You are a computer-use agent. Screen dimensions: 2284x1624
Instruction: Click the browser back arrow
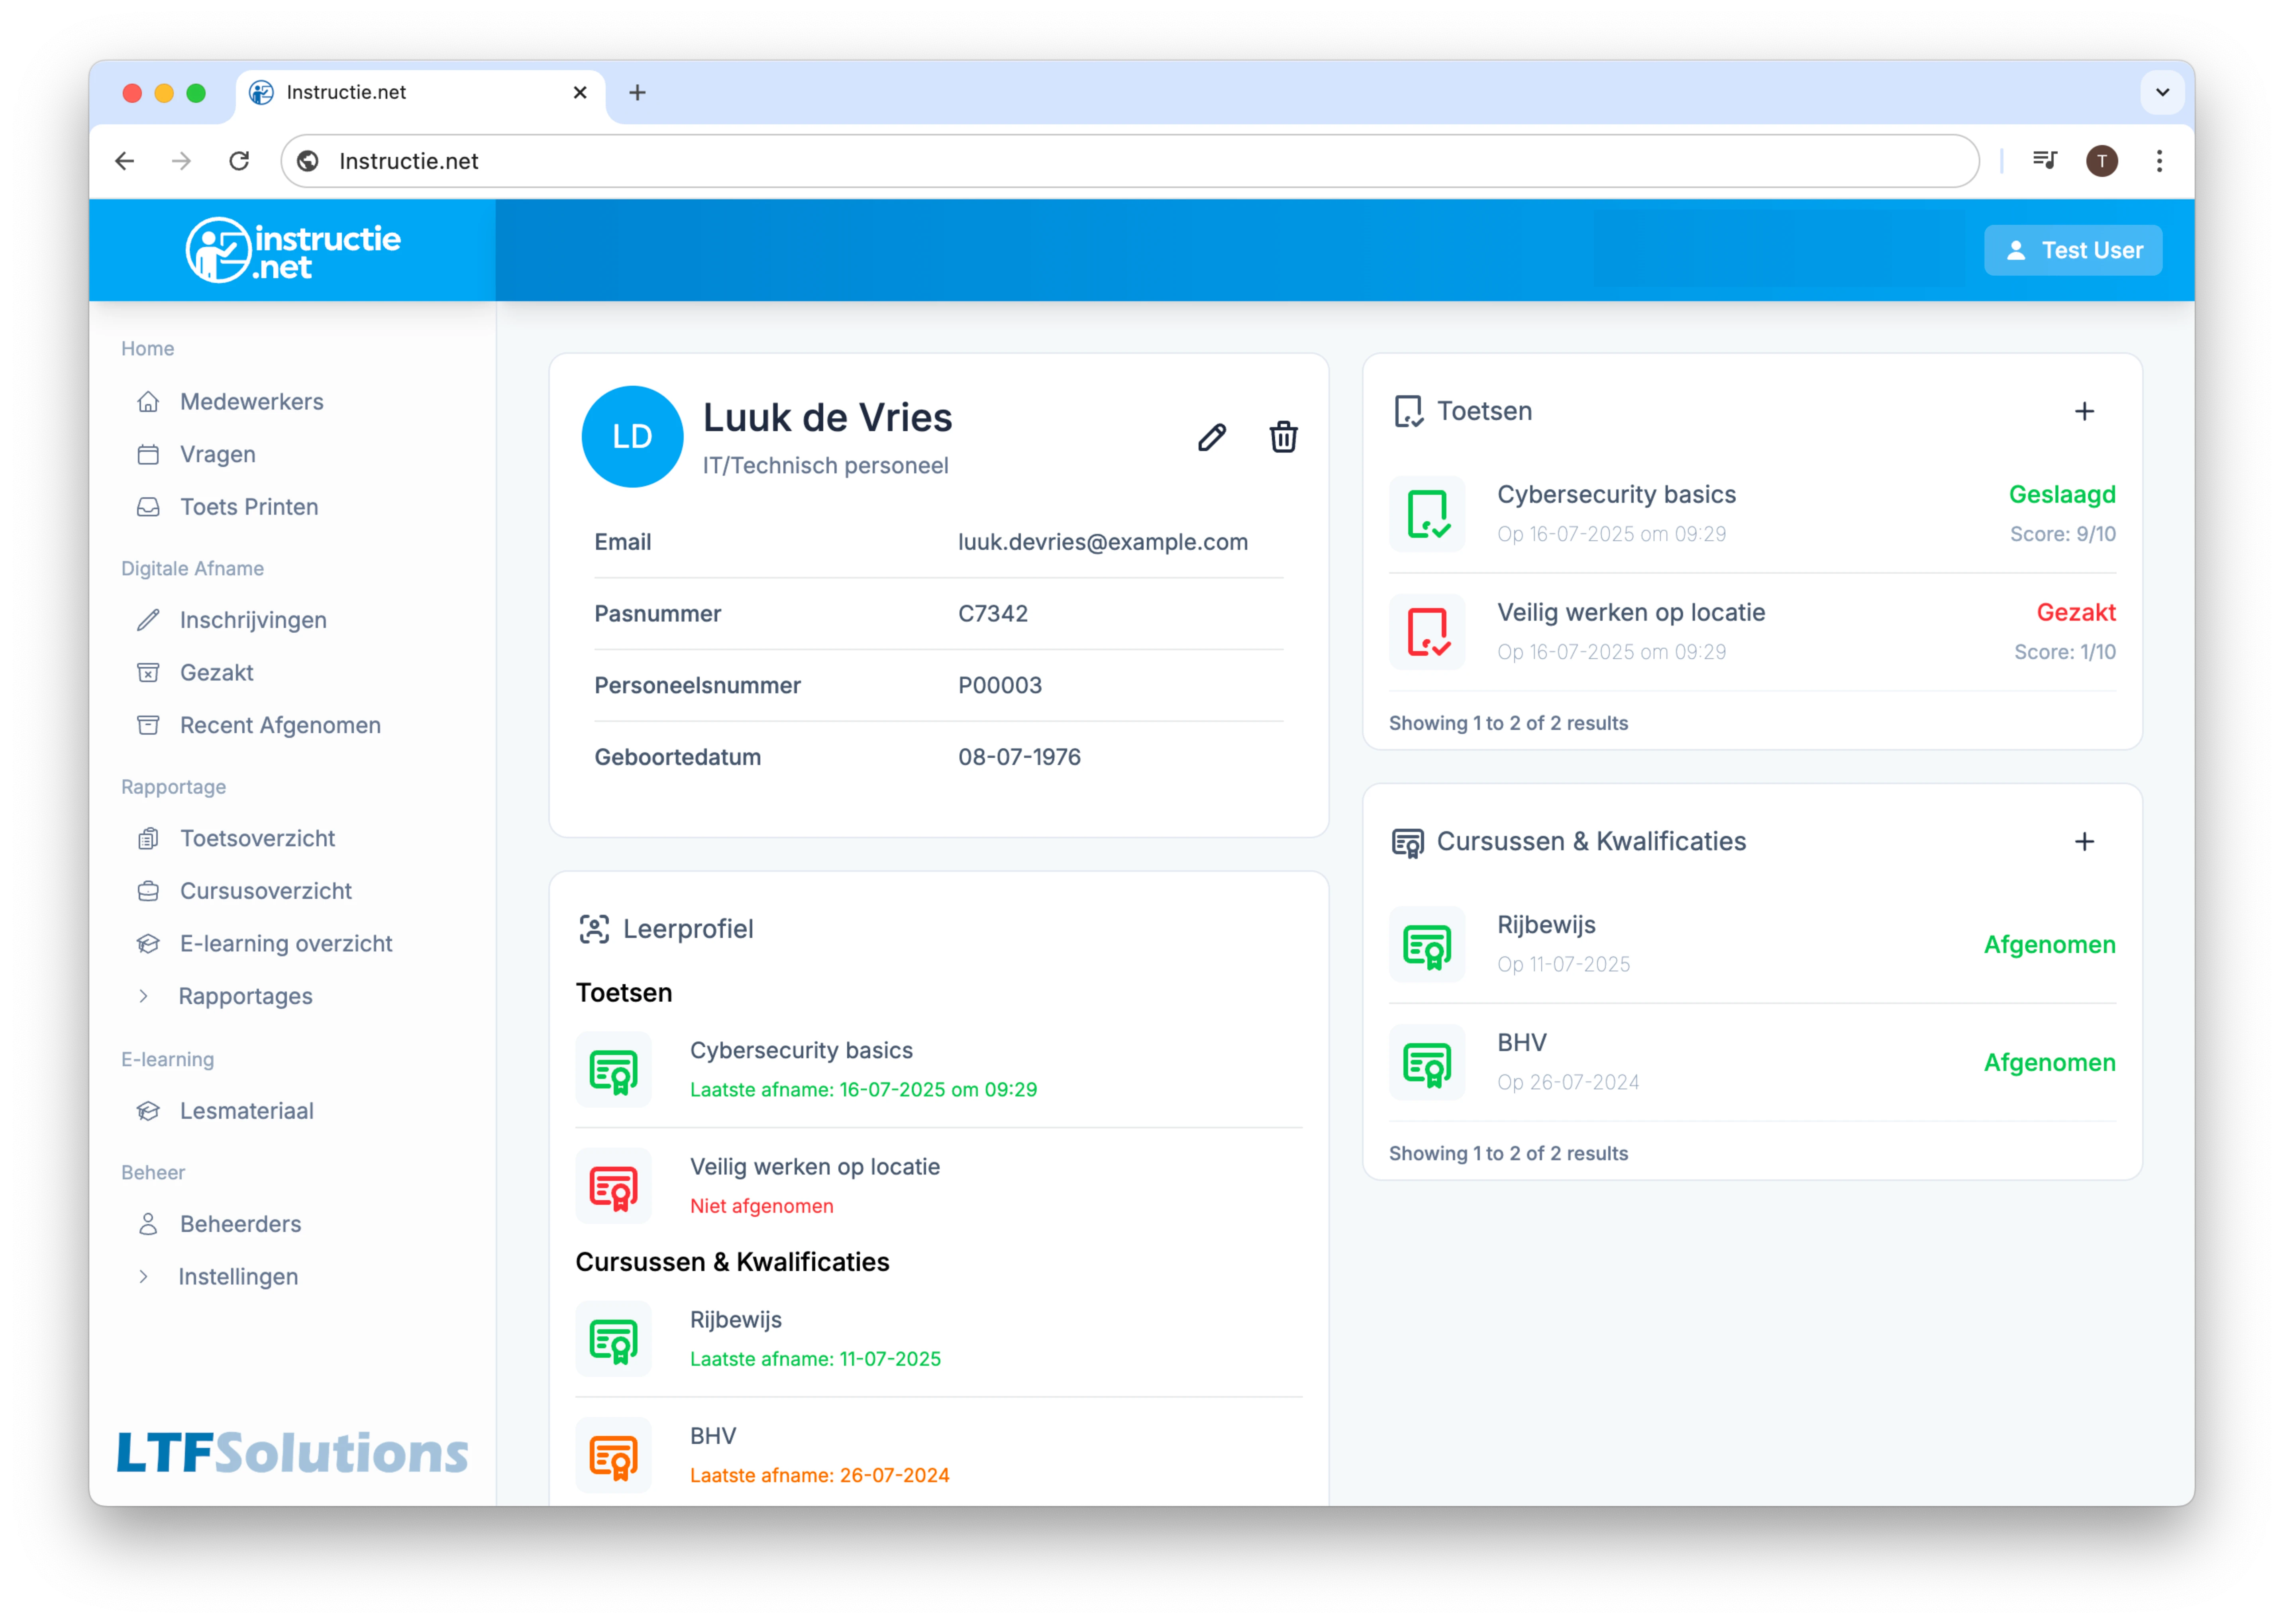(125, 161)
